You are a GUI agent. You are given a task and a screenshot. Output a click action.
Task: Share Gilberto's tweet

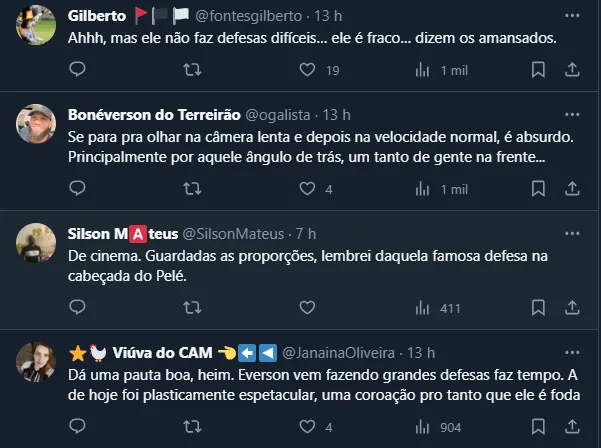[x=572, y=70]
